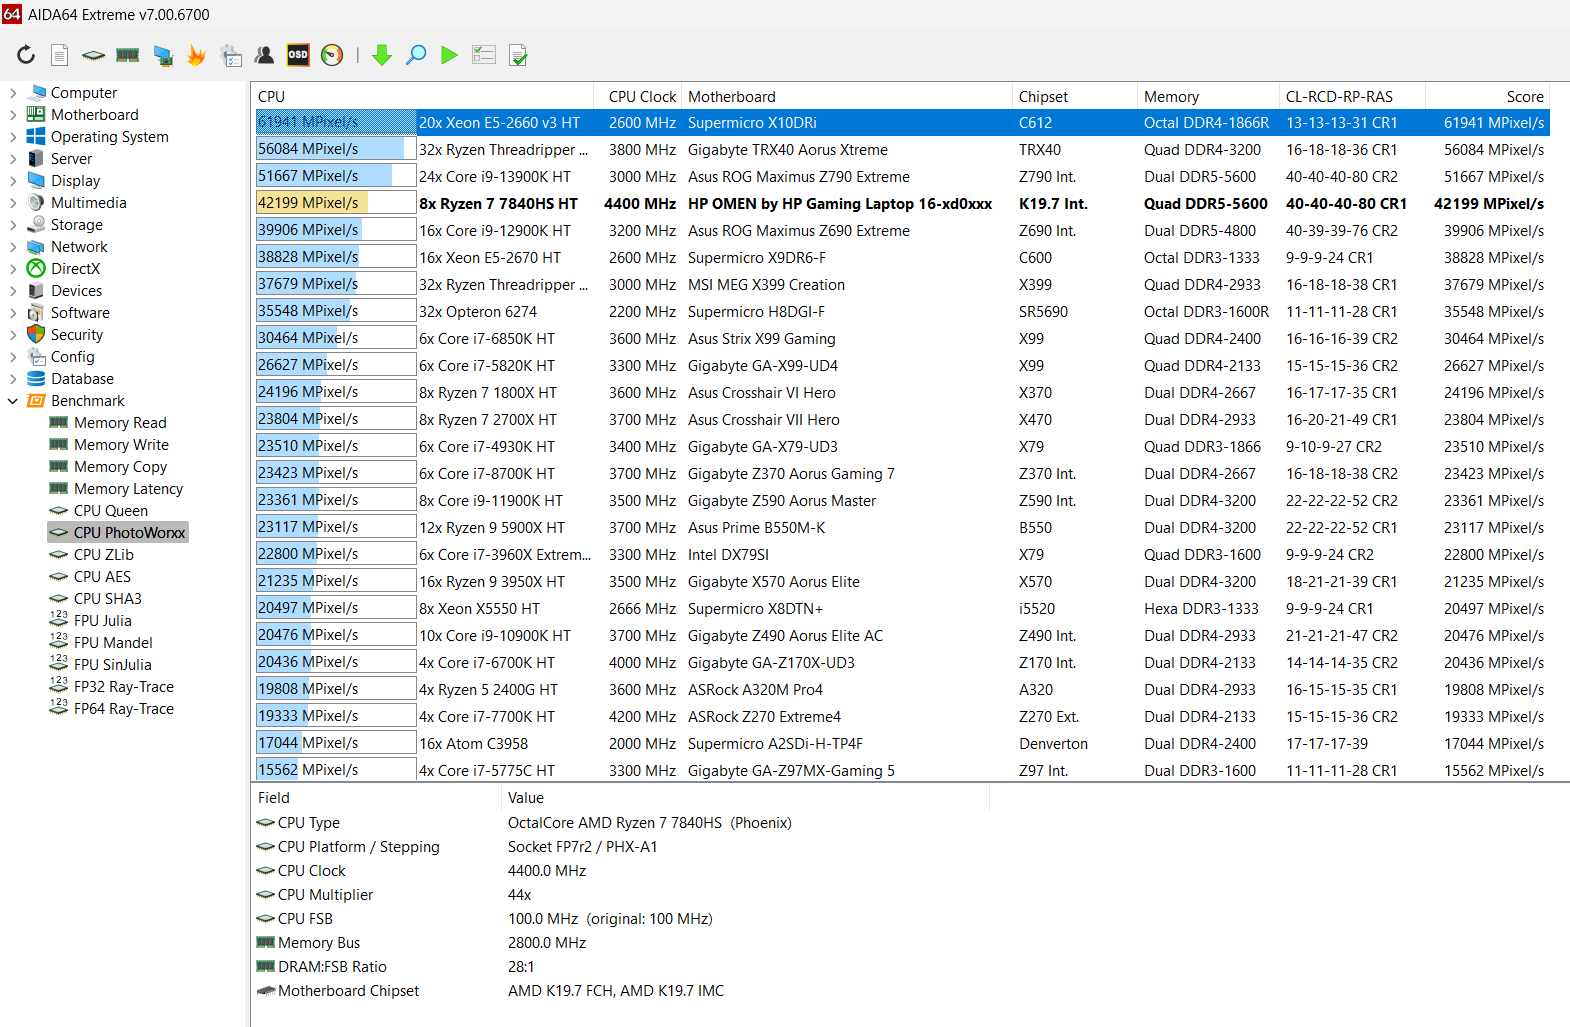Sort by the Motherboard column header
The height and width of the screenshot is (1027, 1570).
(847, 97)
